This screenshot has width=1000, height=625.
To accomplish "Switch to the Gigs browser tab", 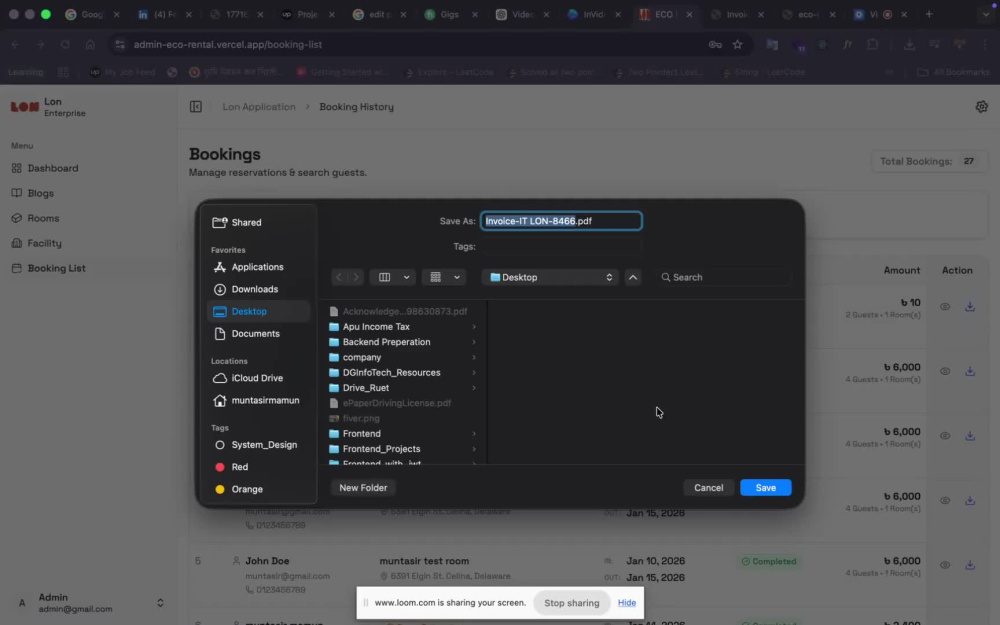I will [x=449, y=14].
